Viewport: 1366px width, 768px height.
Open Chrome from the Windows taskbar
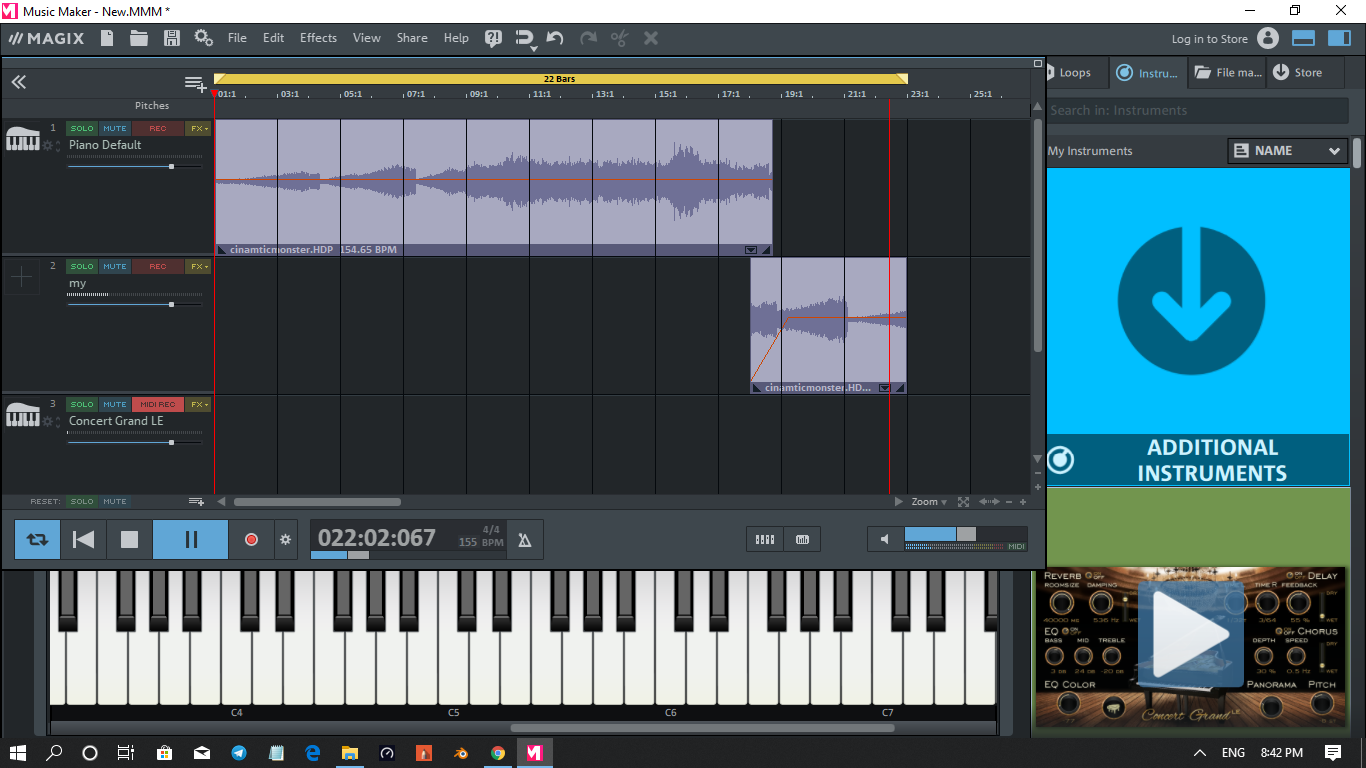coord(498,753)
